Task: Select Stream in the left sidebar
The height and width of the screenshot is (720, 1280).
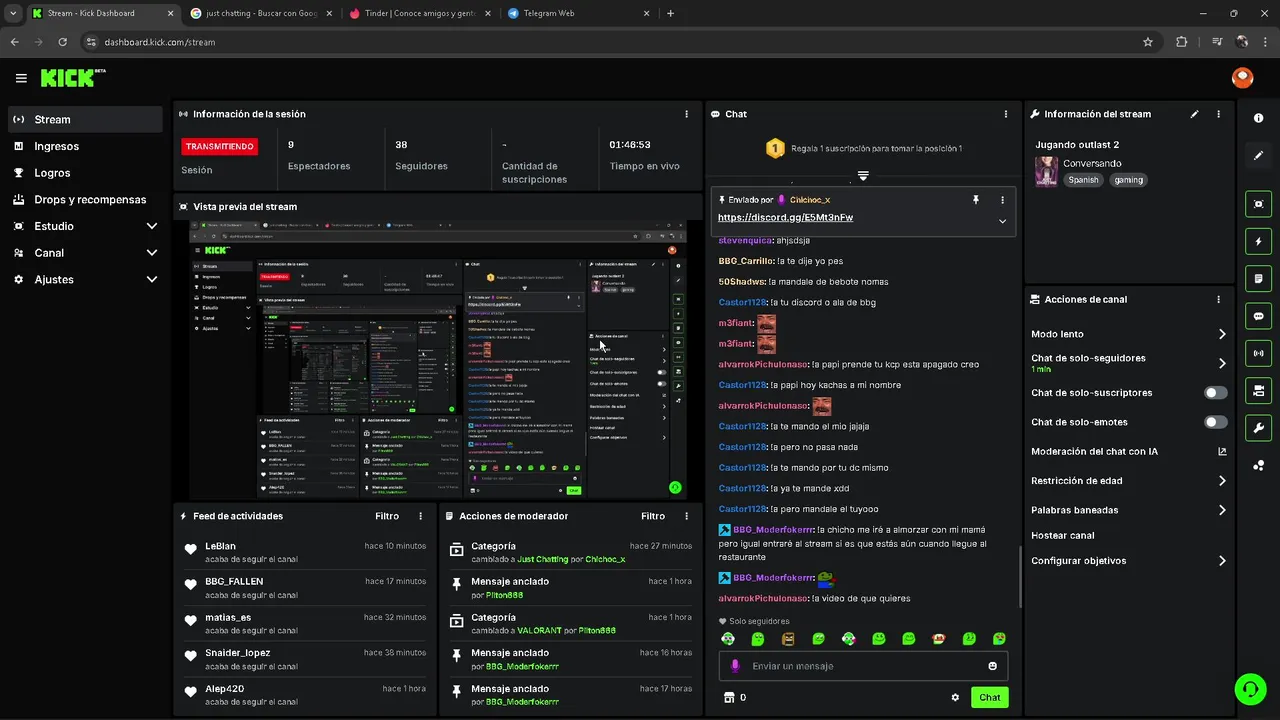Action: pos(85,119)
